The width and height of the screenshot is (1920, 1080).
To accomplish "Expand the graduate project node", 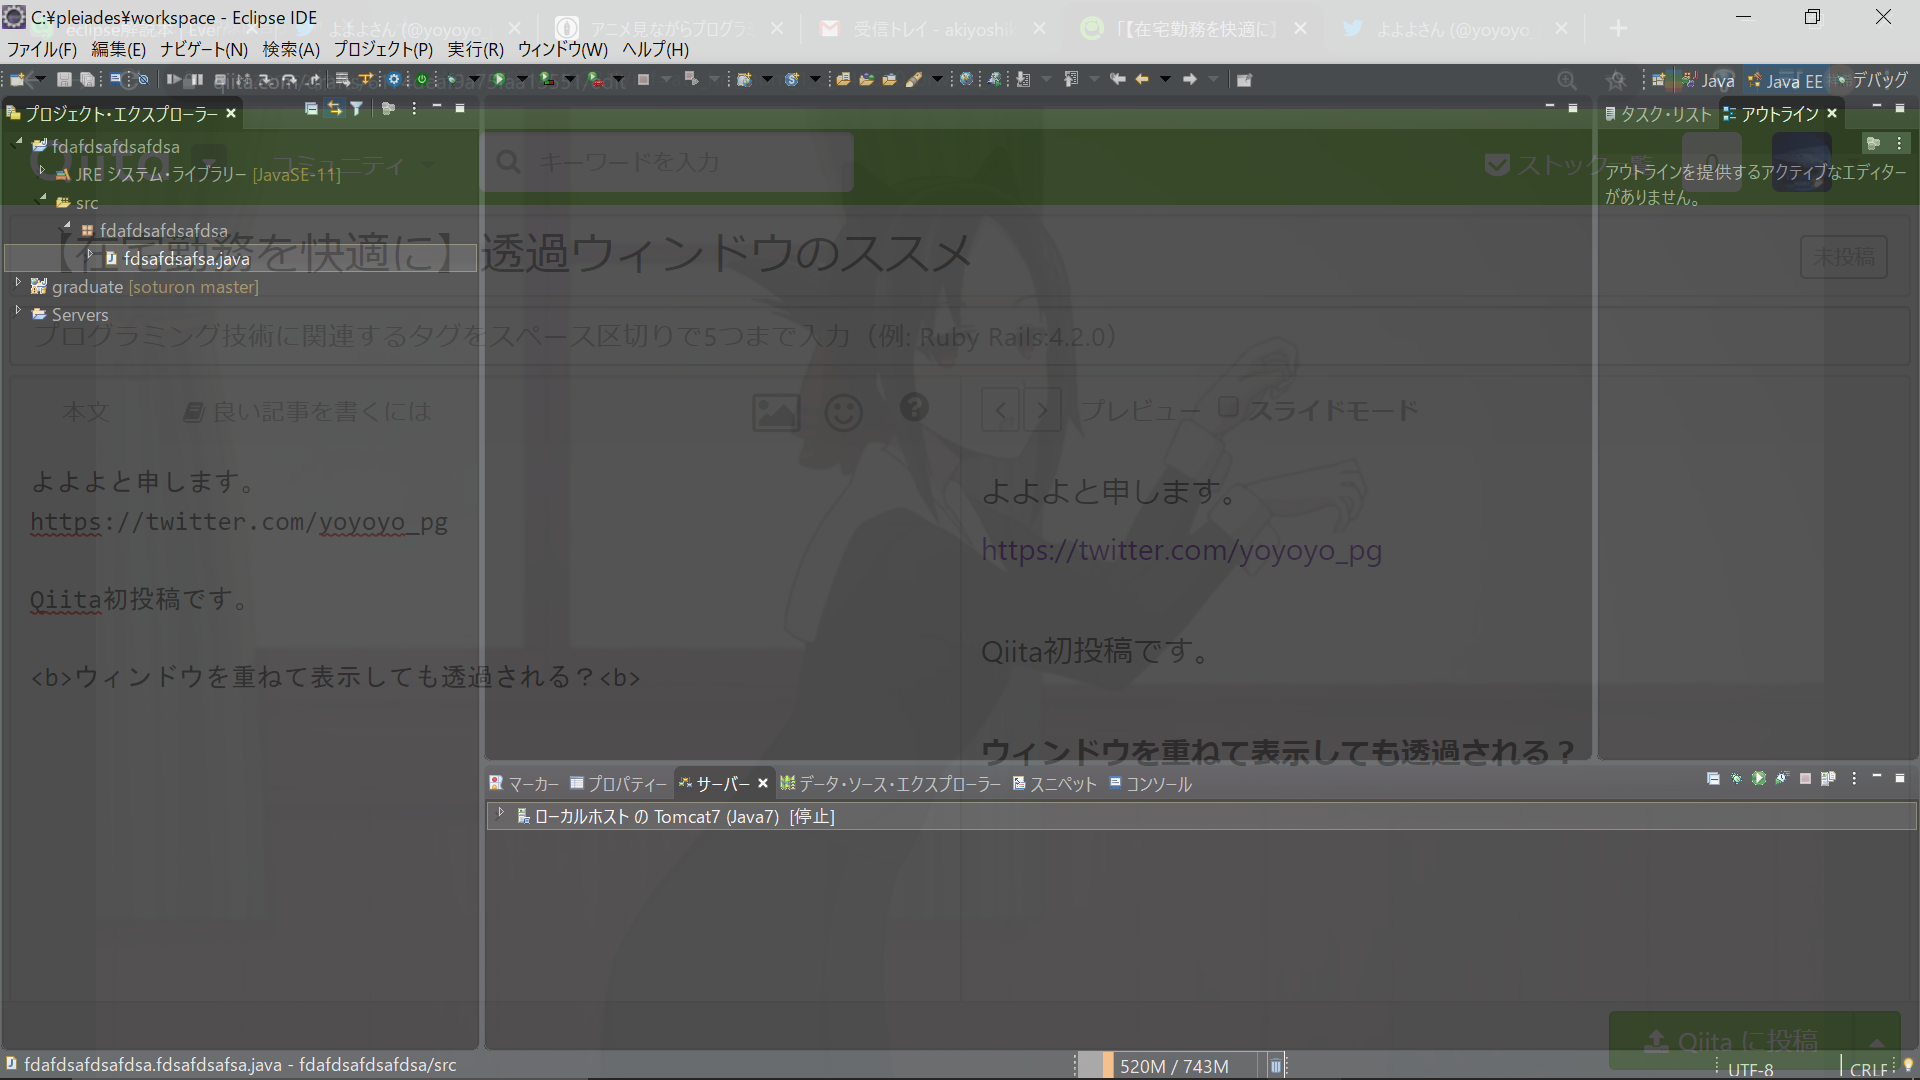I will click(18, 284).
